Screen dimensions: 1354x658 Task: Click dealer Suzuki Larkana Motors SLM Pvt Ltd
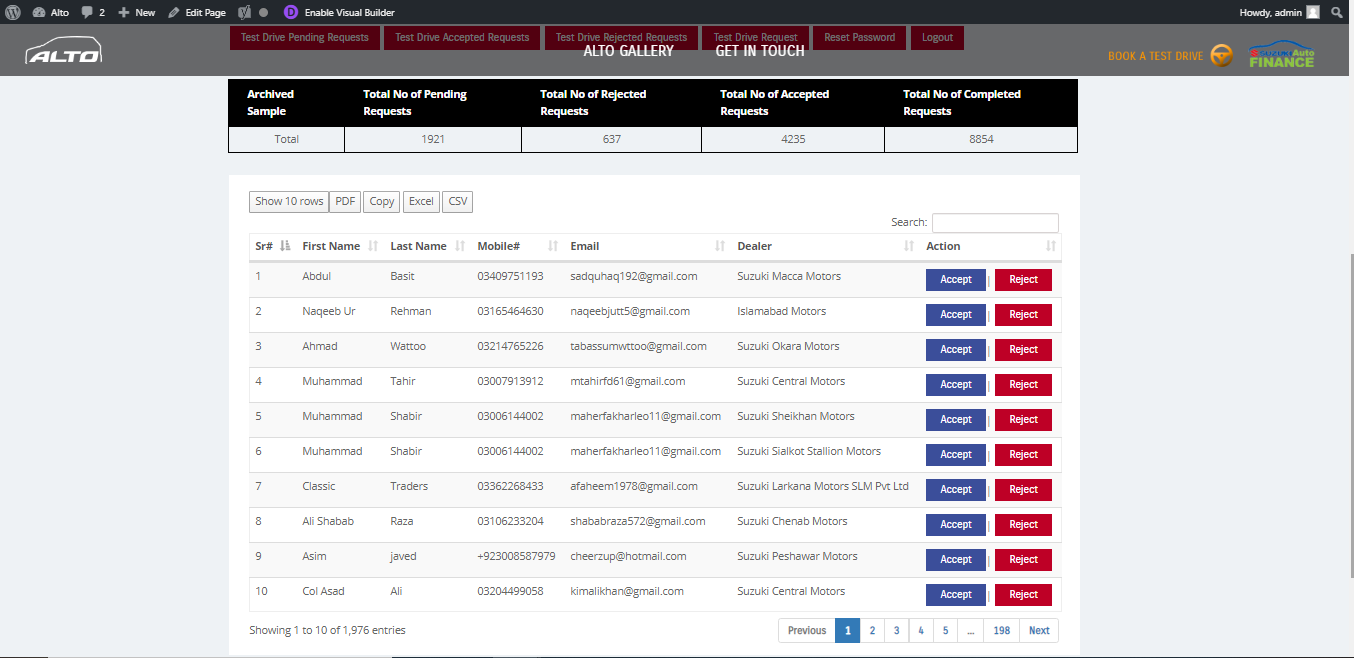click(x=823, y=486)
